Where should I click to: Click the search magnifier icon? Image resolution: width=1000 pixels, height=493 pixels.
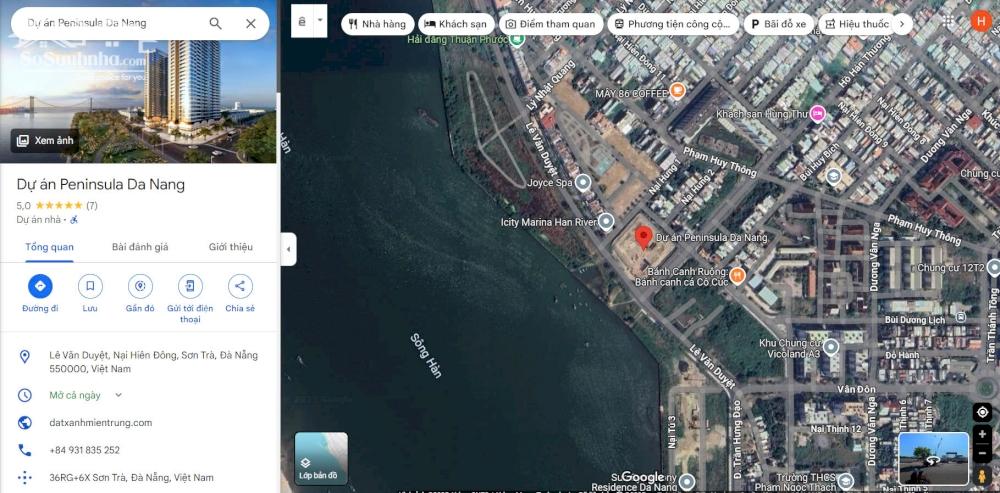216,24
